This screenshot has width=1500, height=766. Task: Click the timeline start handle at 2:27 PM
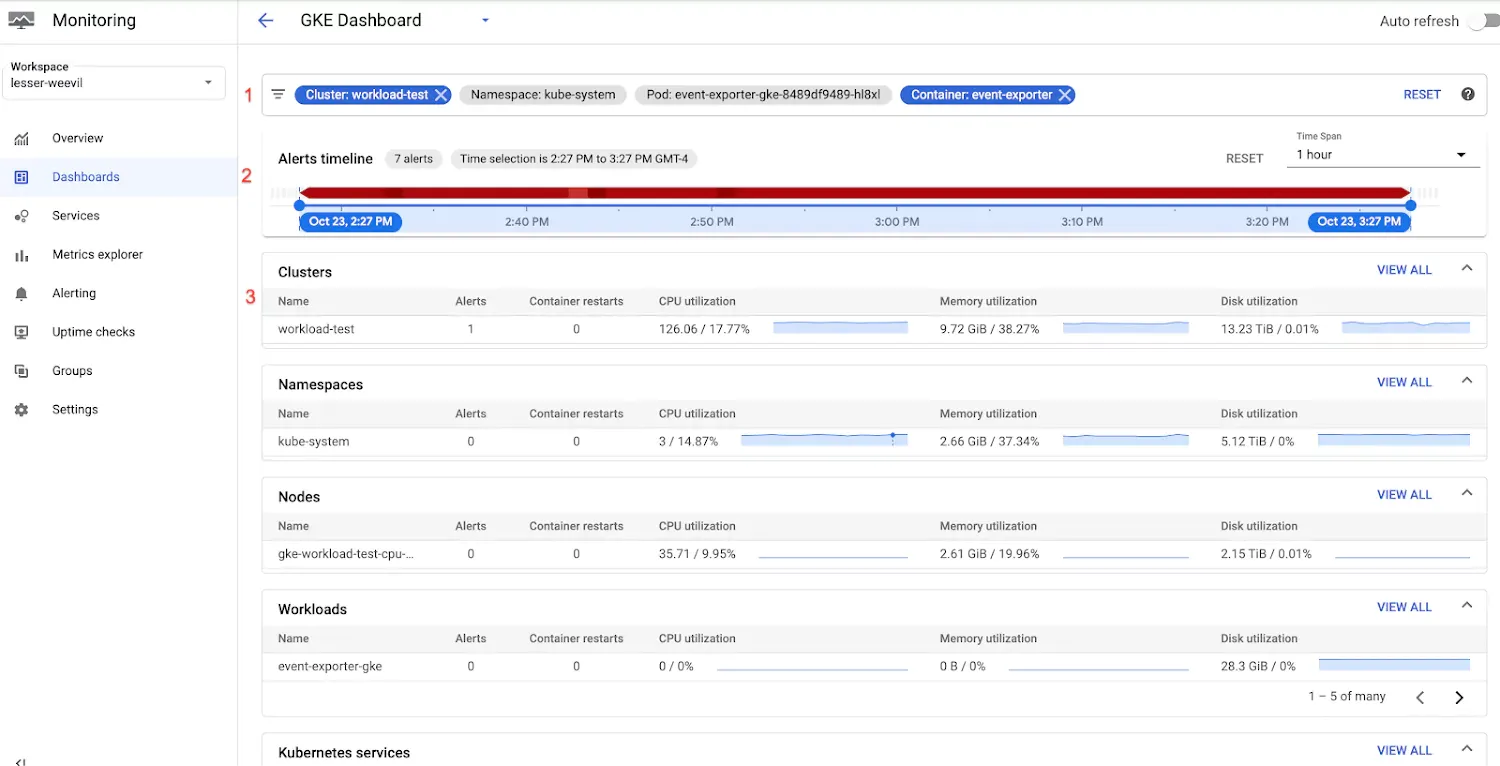pos(300,205)
